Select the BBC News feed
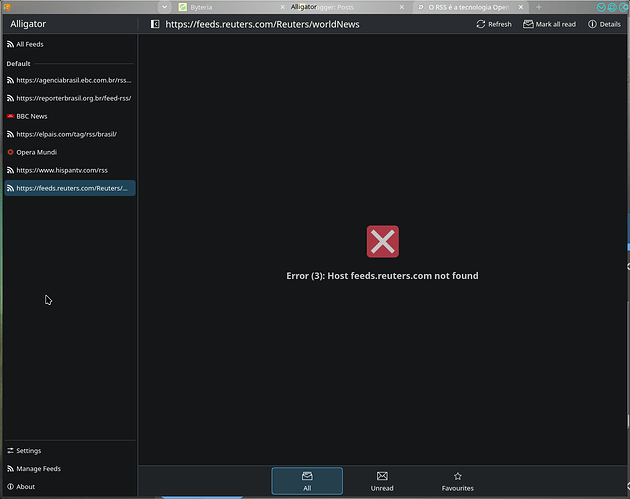The image size is (630, 499). point(32,116)
